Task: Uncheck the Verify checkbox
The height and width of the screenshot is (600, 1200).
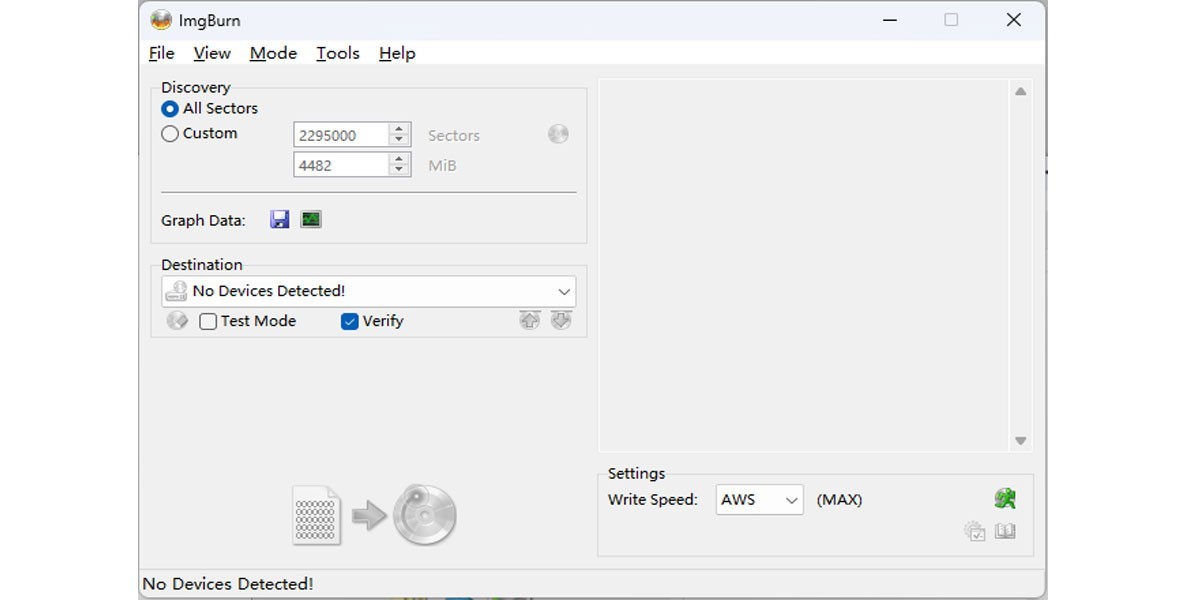Action: click(x=350, y=322)
